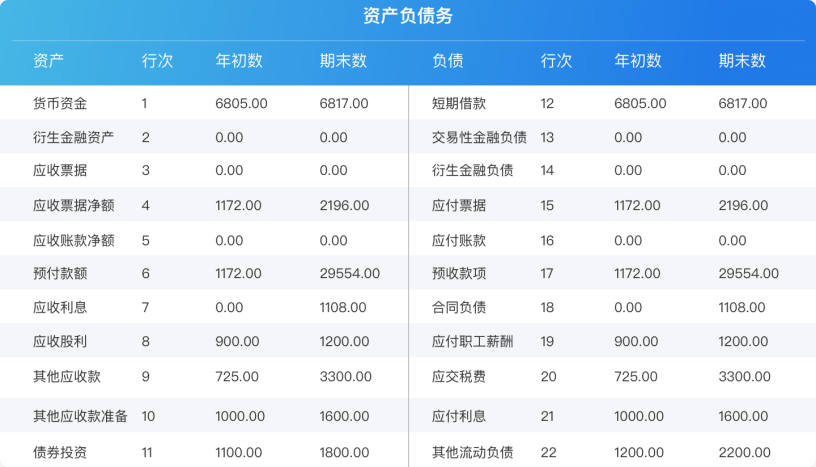Screen dimensions: 816x467
Task: Click the 期末数 value for 应交税费
Action: pyautogui.click(x=743, y=377)
